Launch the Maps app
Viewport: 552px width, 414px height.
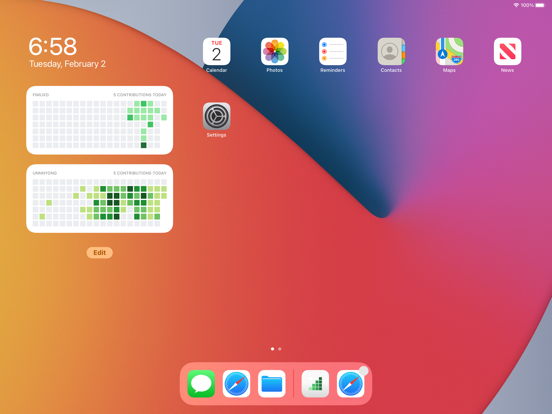(x=449, y=51)
